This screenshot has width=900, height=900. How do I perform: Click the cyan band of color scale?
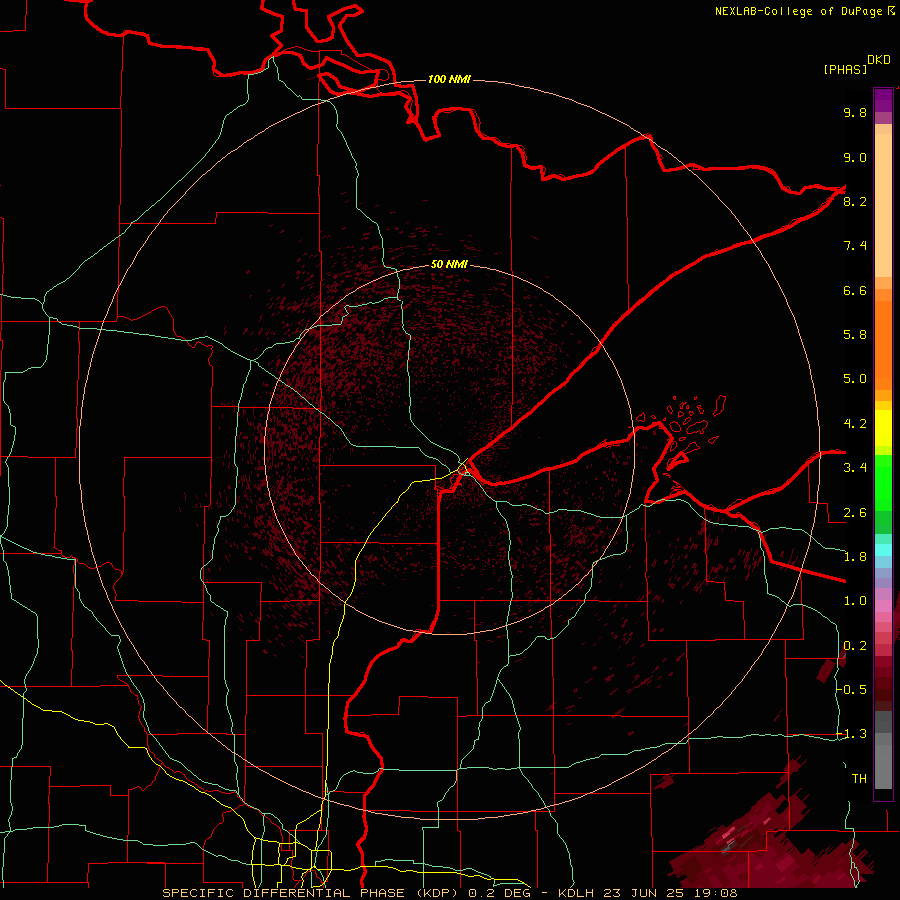883,550
